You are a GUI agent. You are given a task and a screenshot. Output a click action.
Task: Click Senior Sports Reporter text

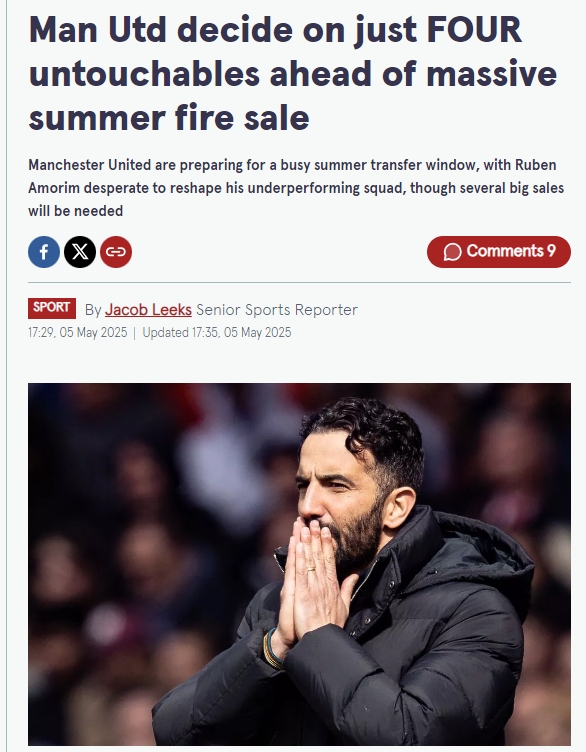(x=277, y=310)
